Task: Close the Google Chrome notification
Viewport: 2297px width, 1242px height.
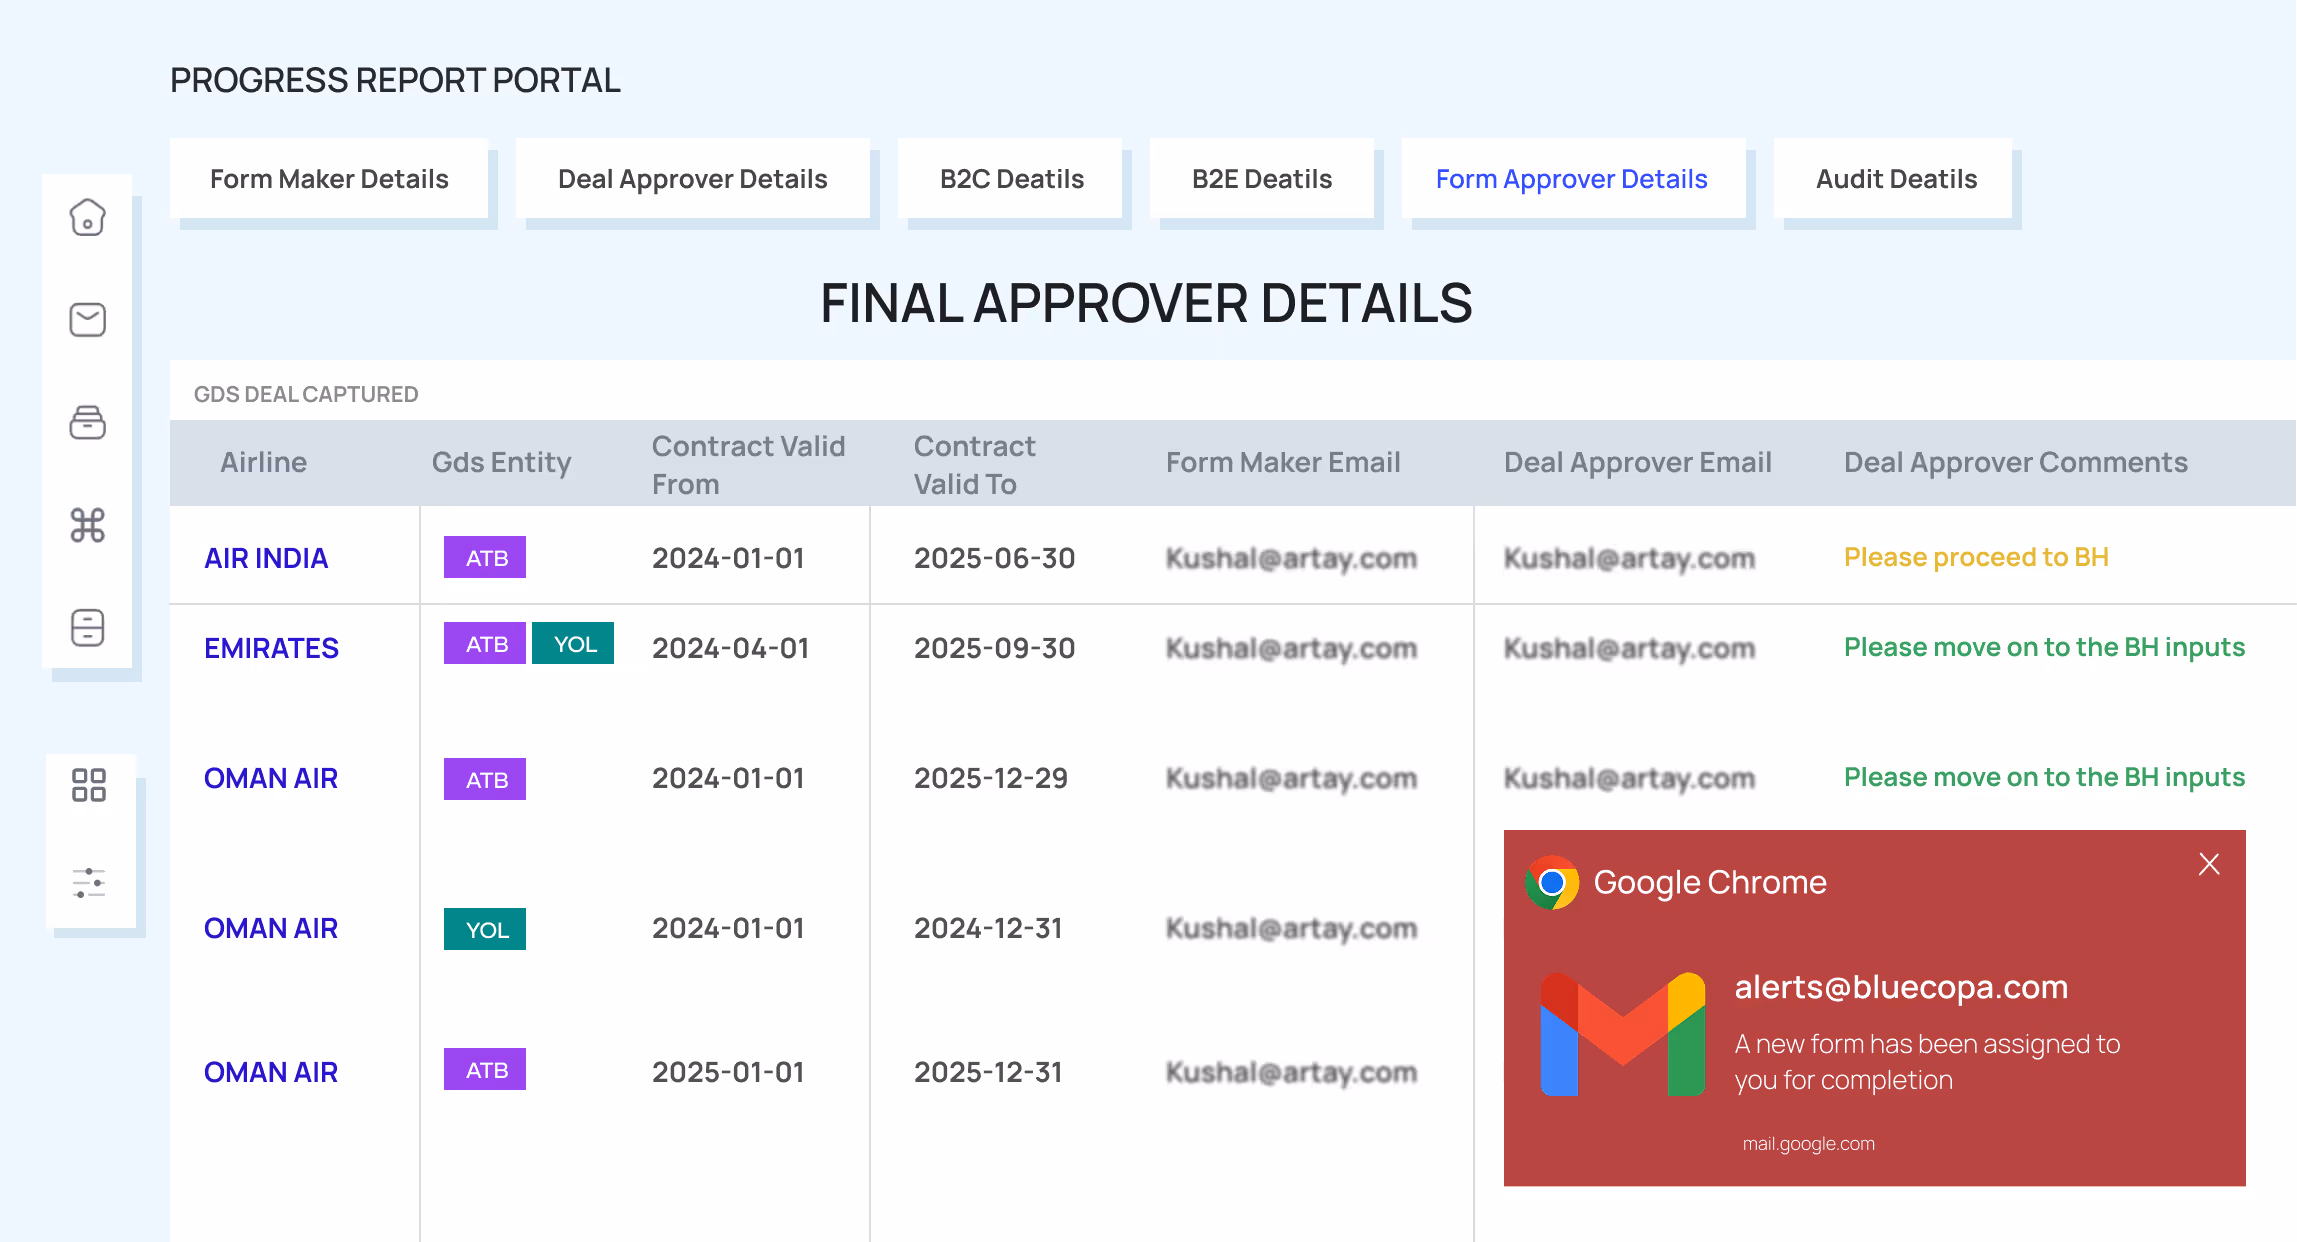Action: point(2209,864)
